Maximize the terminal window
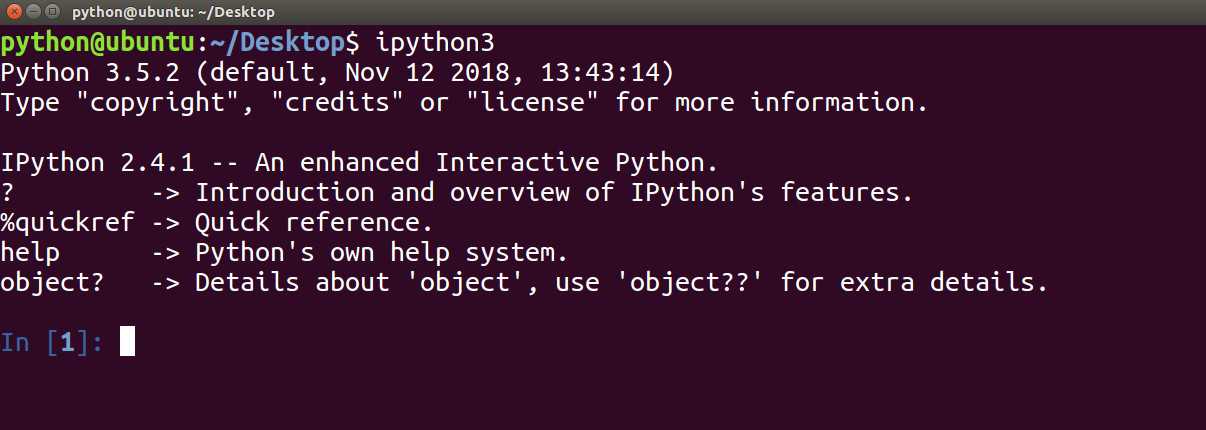 (51, 12)
